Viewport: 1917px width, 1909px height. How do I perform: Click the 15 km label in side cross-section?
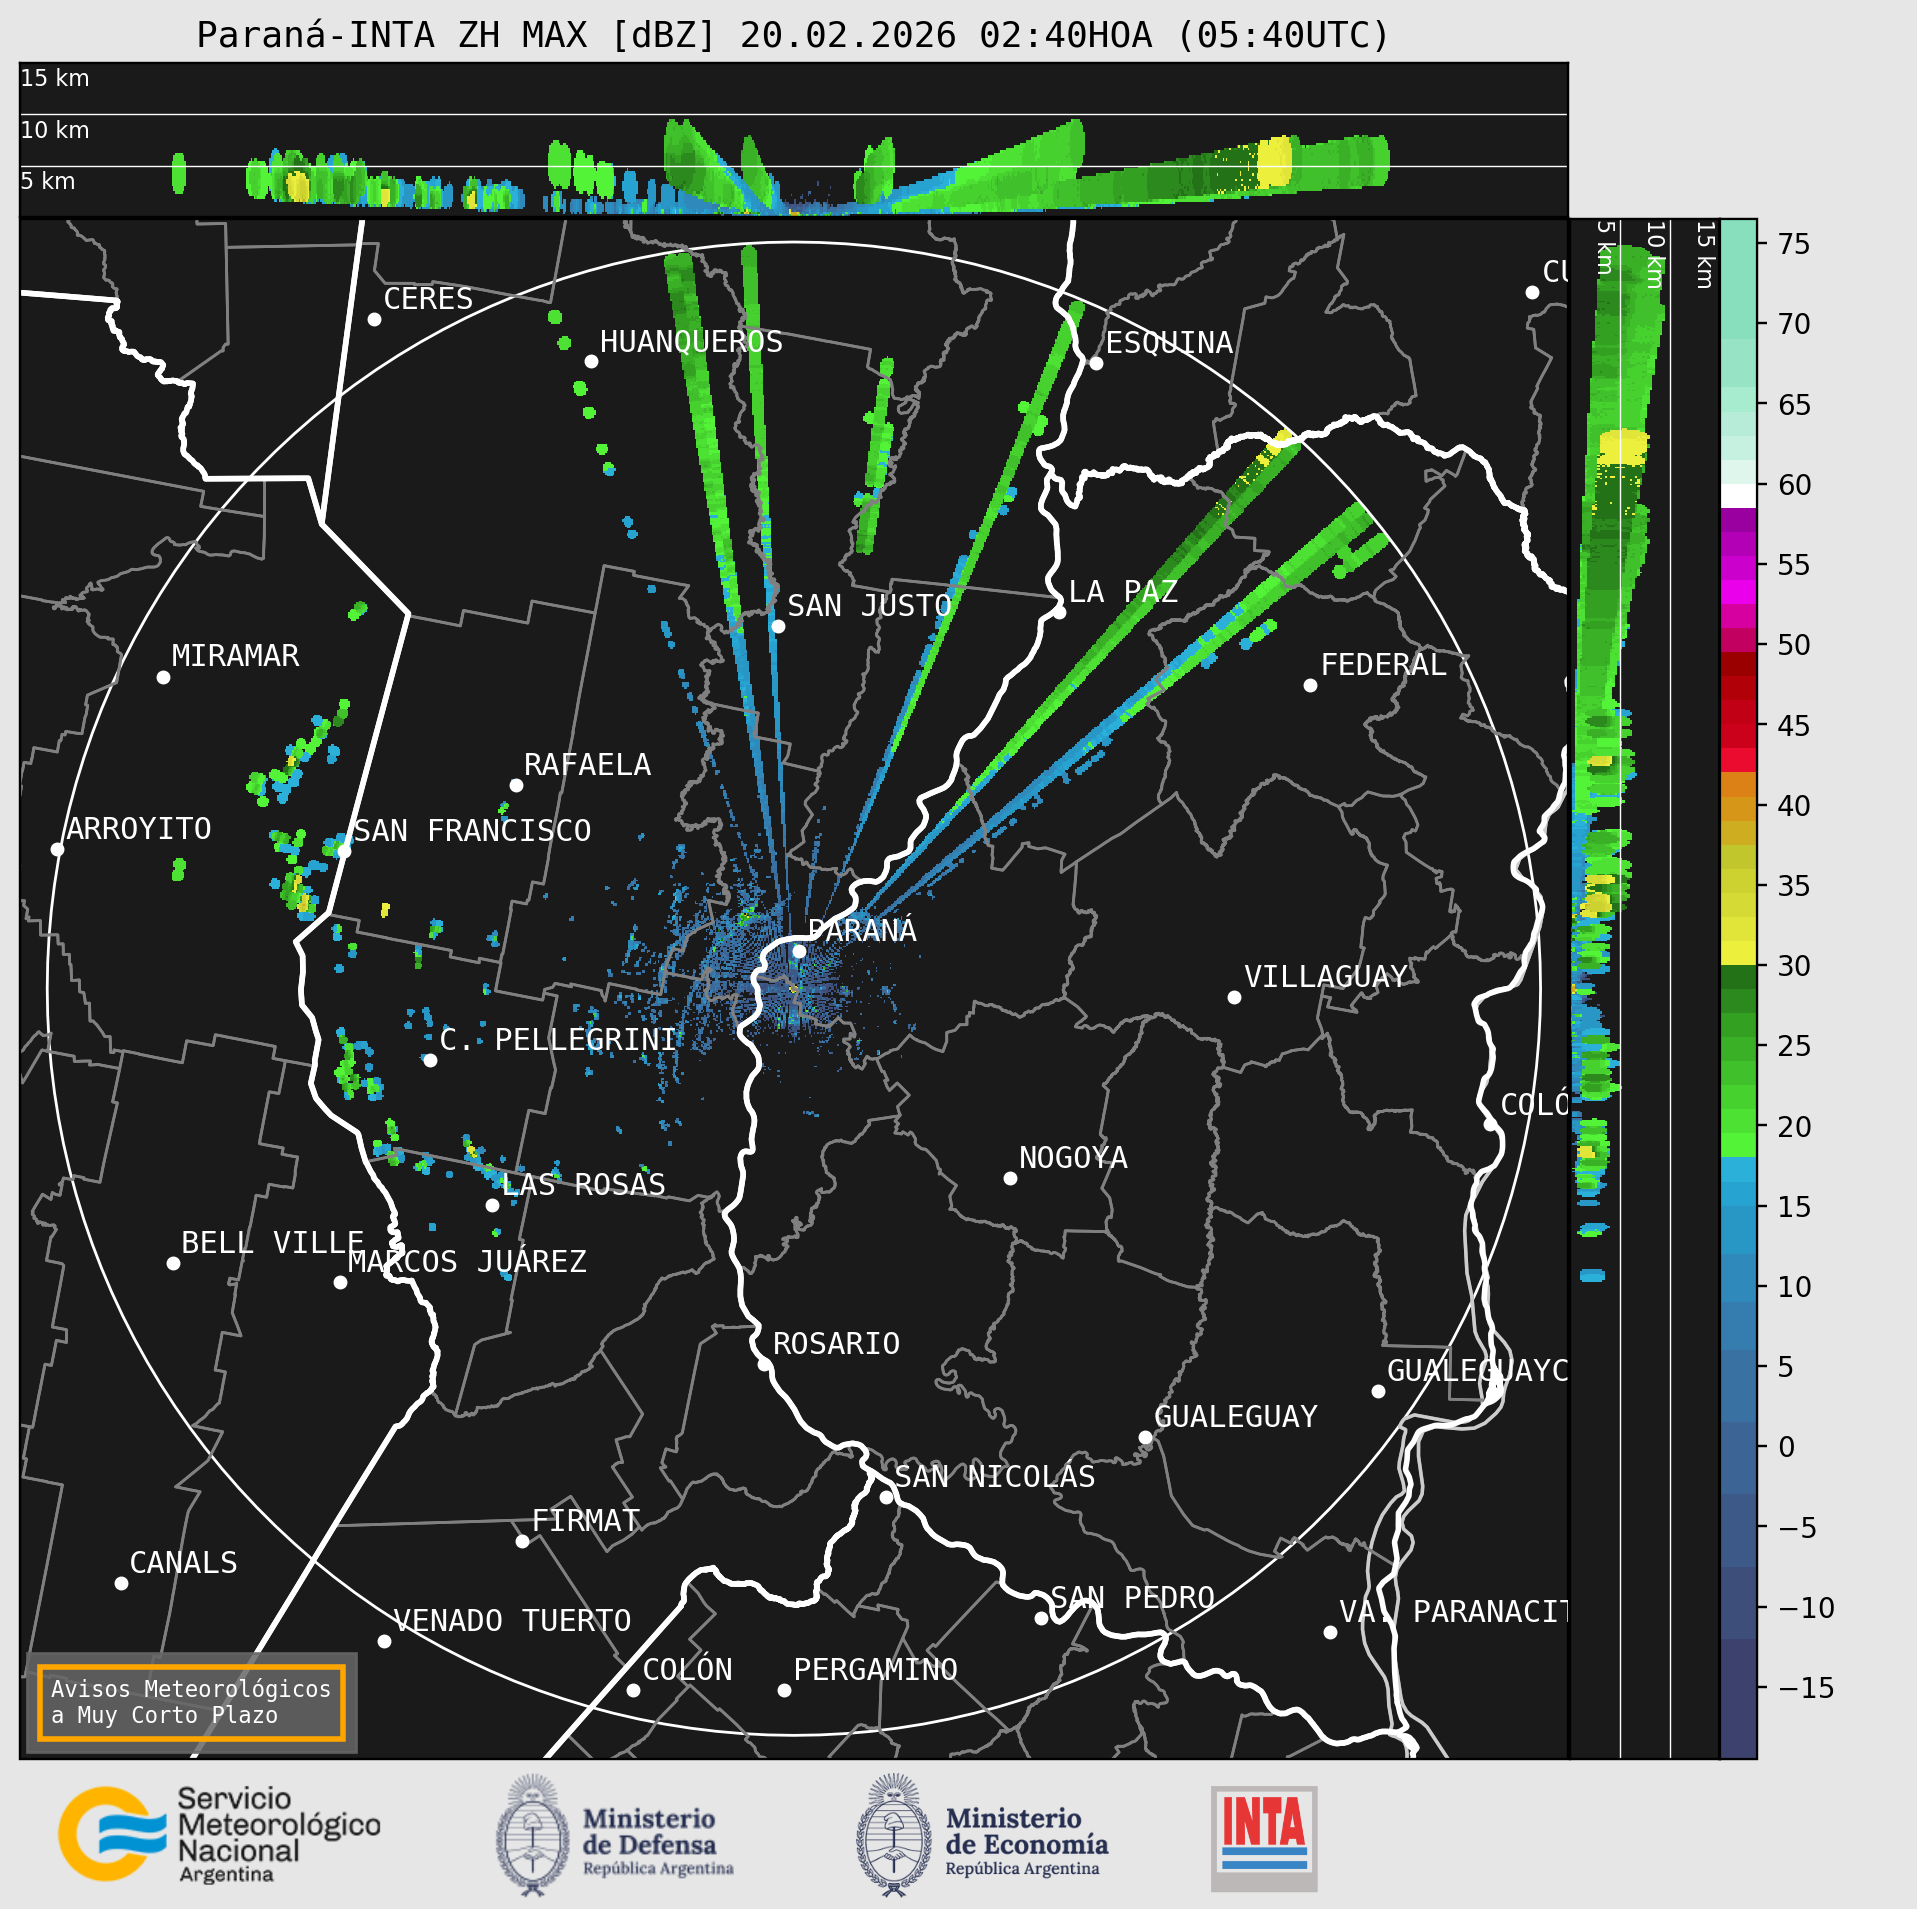(x=1706, y=255)
